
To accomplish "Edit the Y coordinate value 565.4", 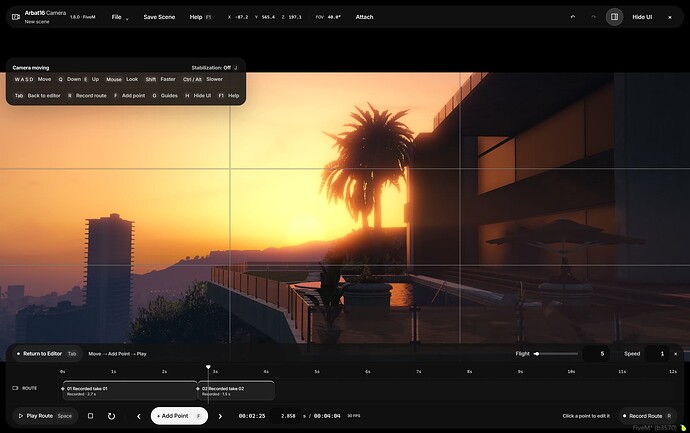I will click(x=268, y=17).
